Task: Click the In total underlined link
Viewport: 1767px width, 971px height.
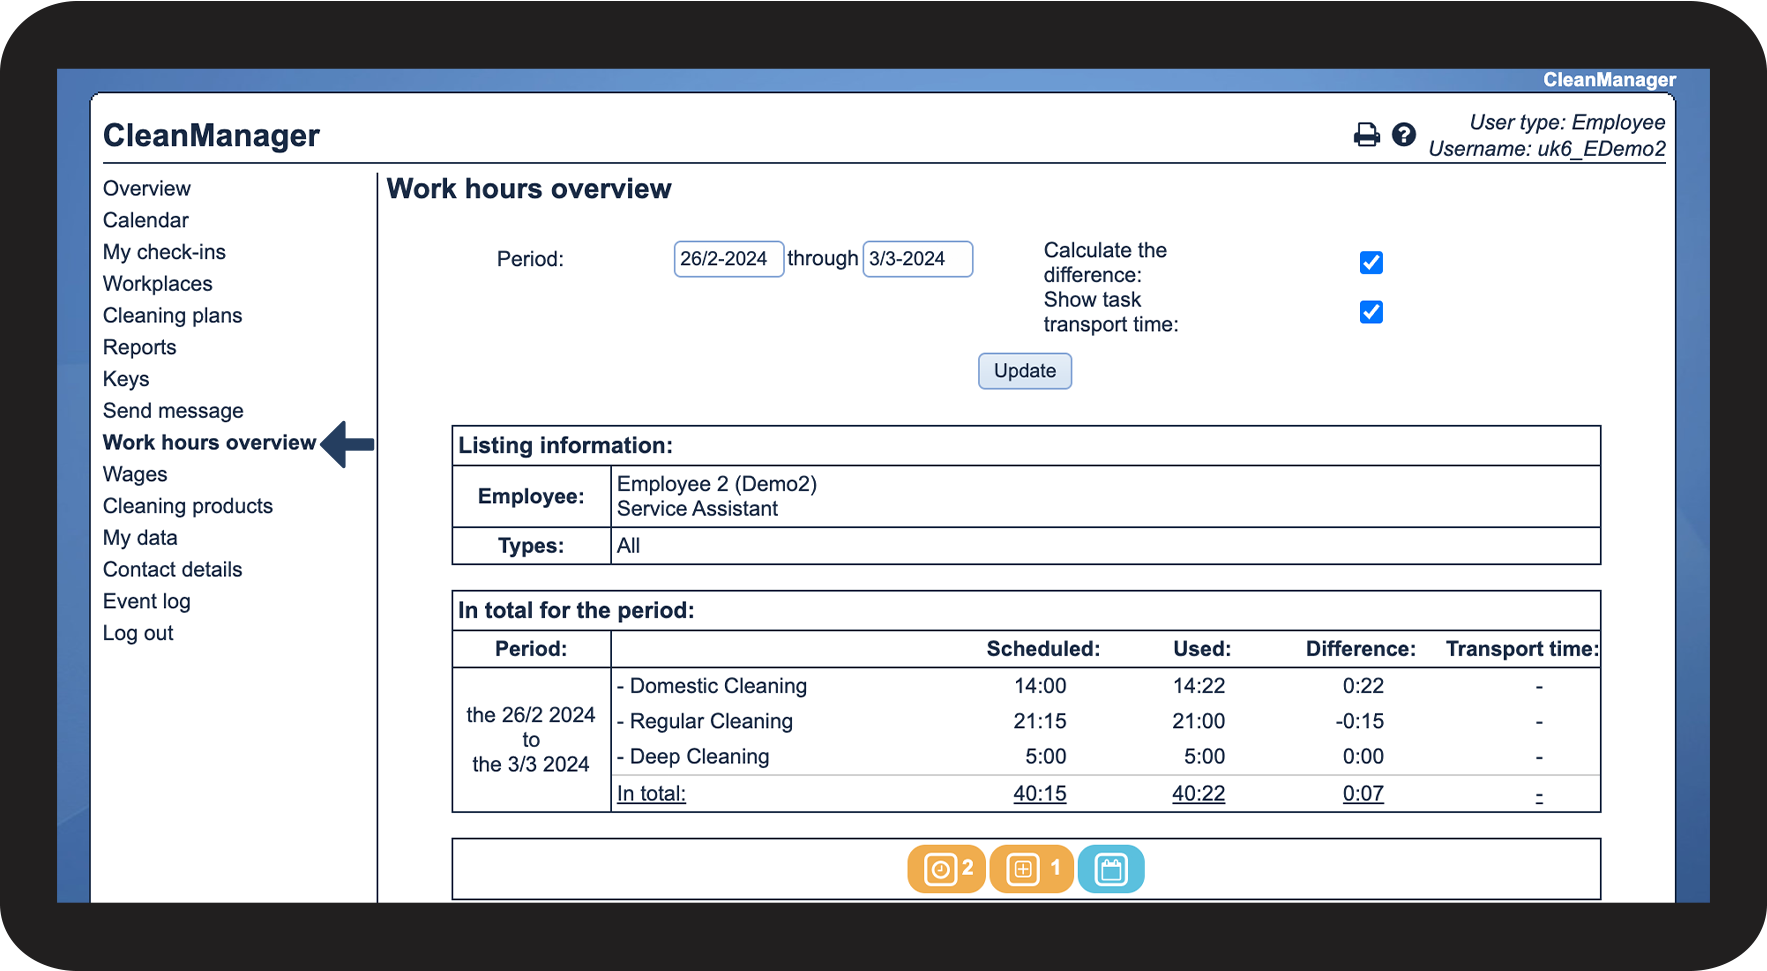Action: pyautogui.click(x=651, y=794)
